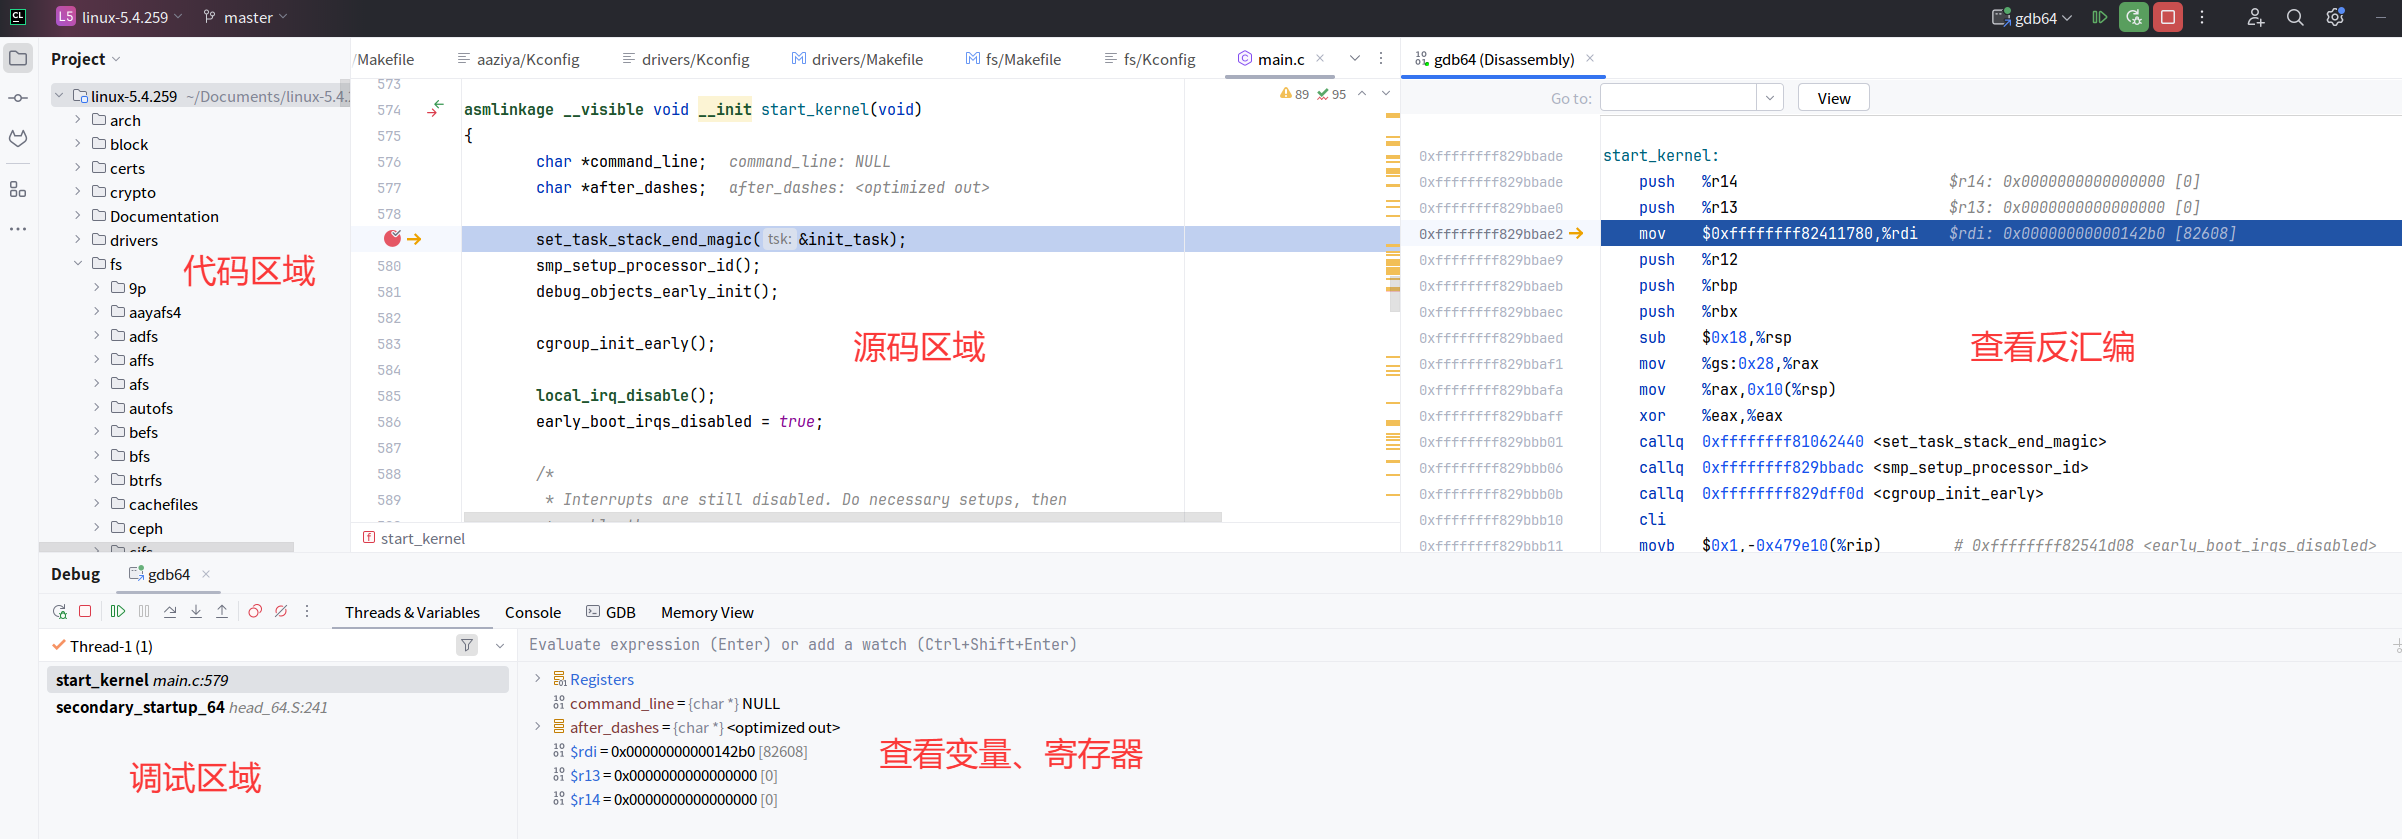
Task: Click Resume Program in the top toolbar
Action: pyautogui.click(x=2099, y=17)
